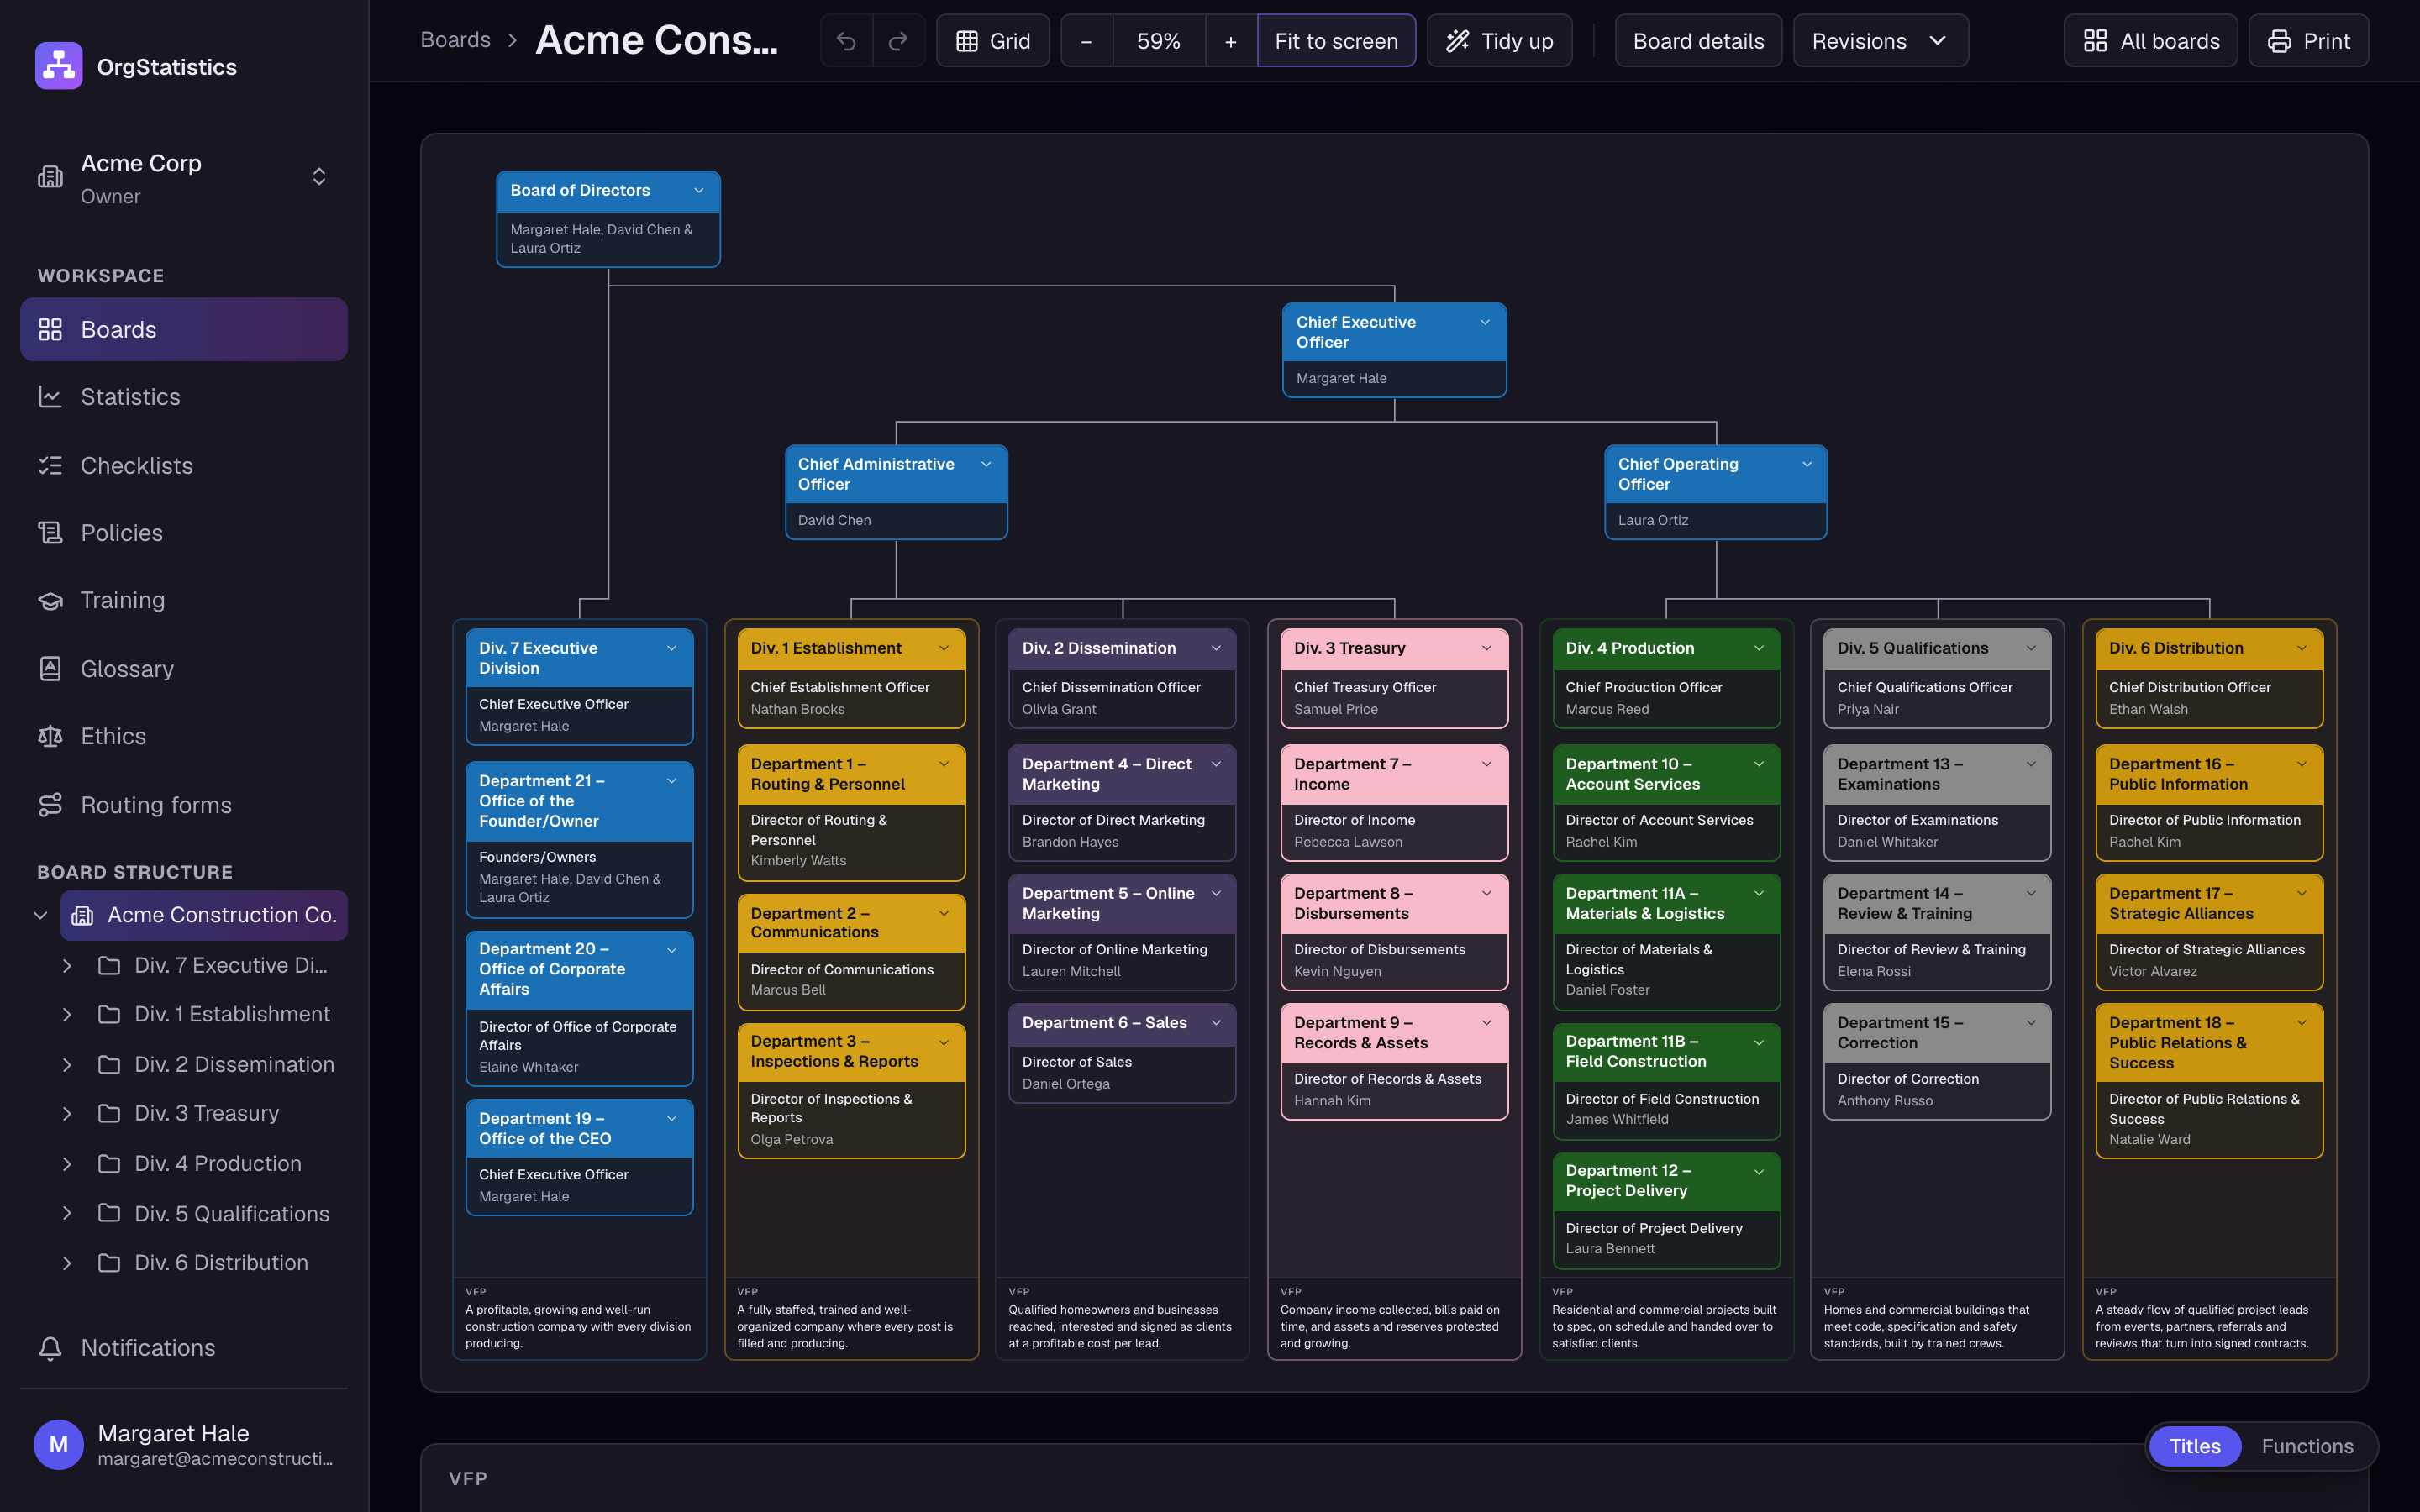2420x1512 pixels.
Task: Click the All boards button
Action: (2150, 41)
